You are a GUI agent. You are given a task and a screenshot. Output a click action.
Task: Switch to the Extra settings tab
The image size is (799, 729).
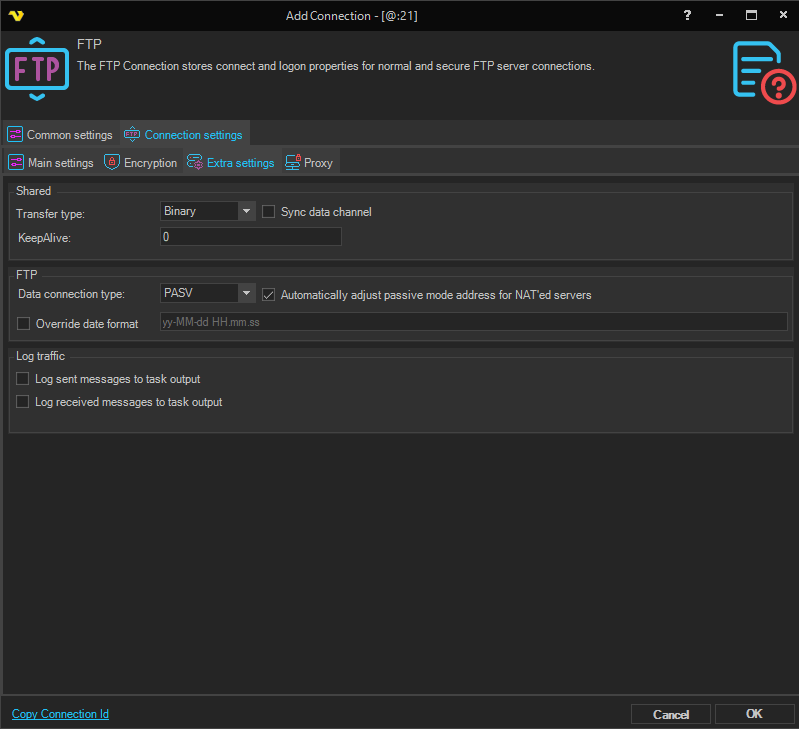[x=239, y=163]
